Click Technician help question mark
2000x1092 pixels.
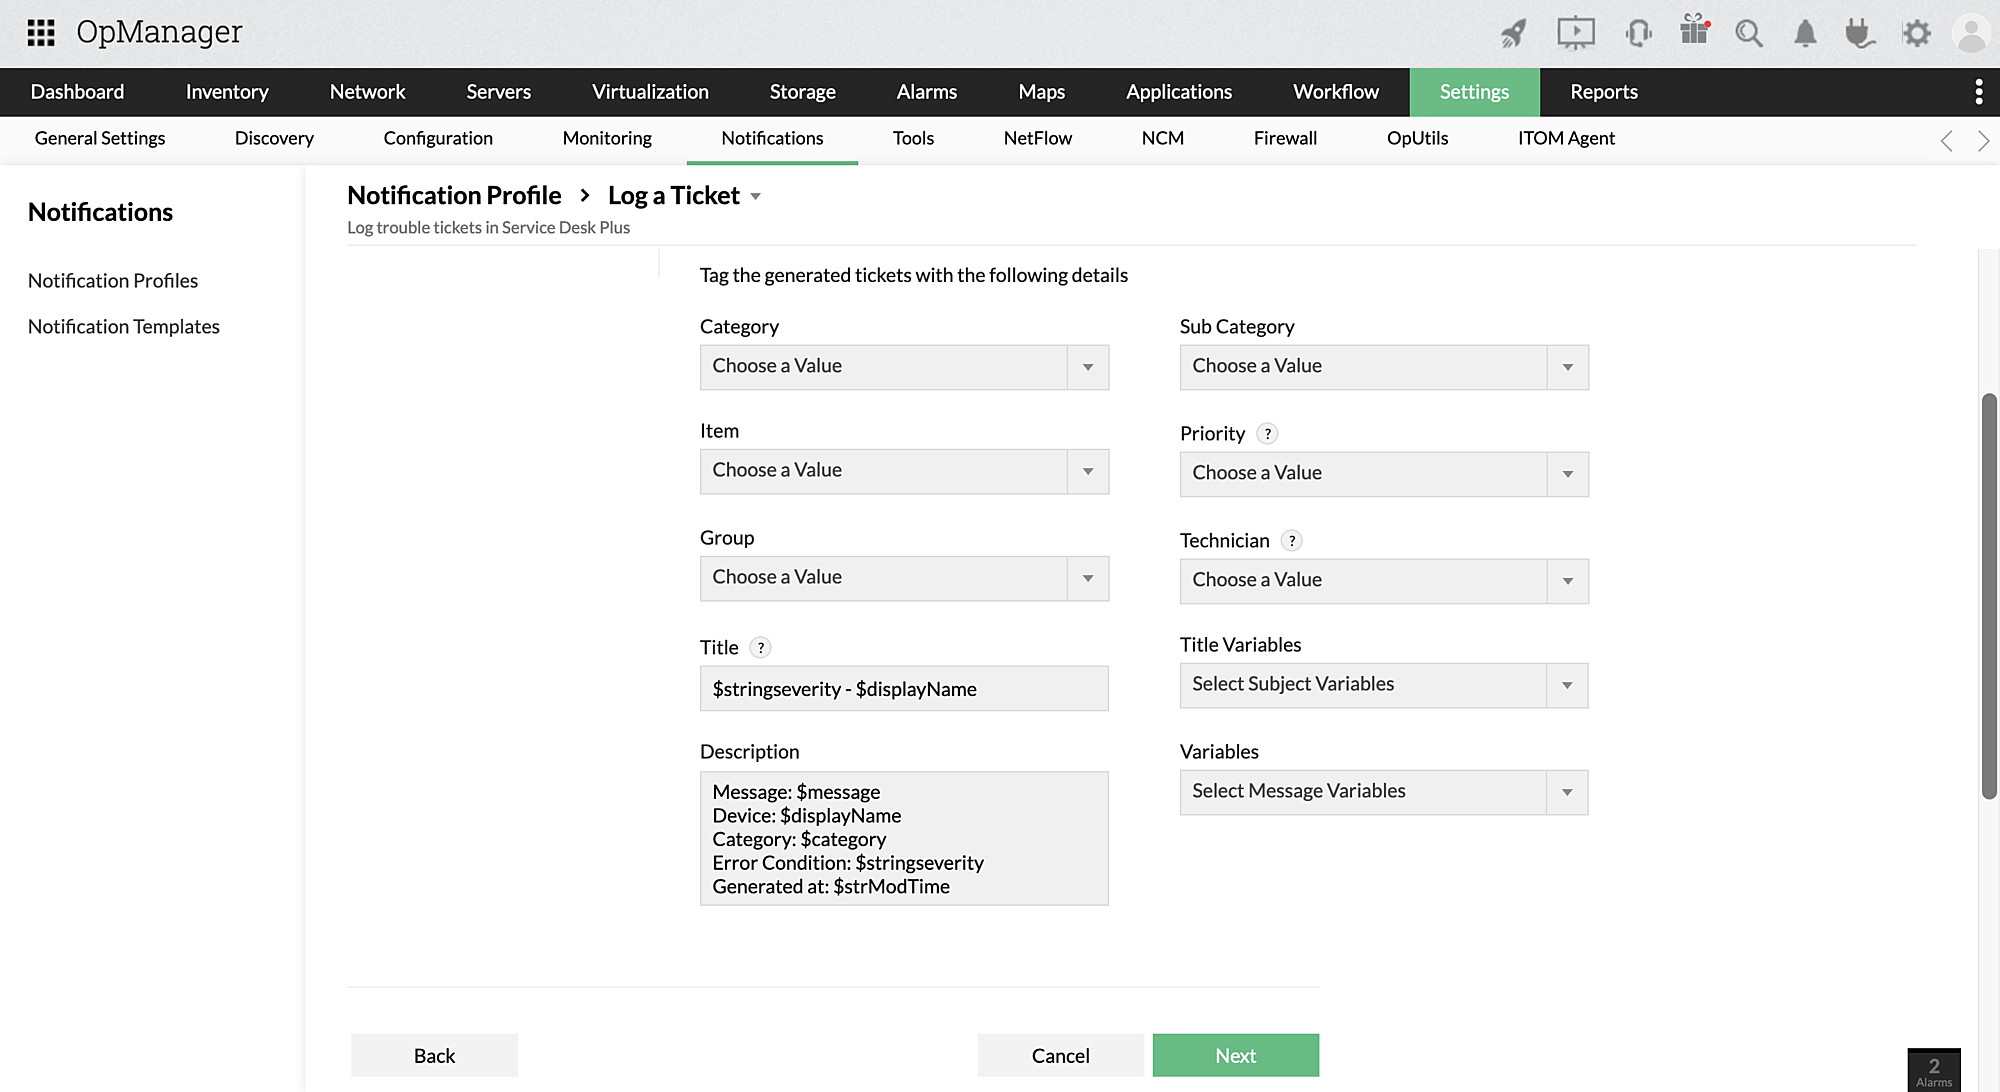pos(1291,541)
